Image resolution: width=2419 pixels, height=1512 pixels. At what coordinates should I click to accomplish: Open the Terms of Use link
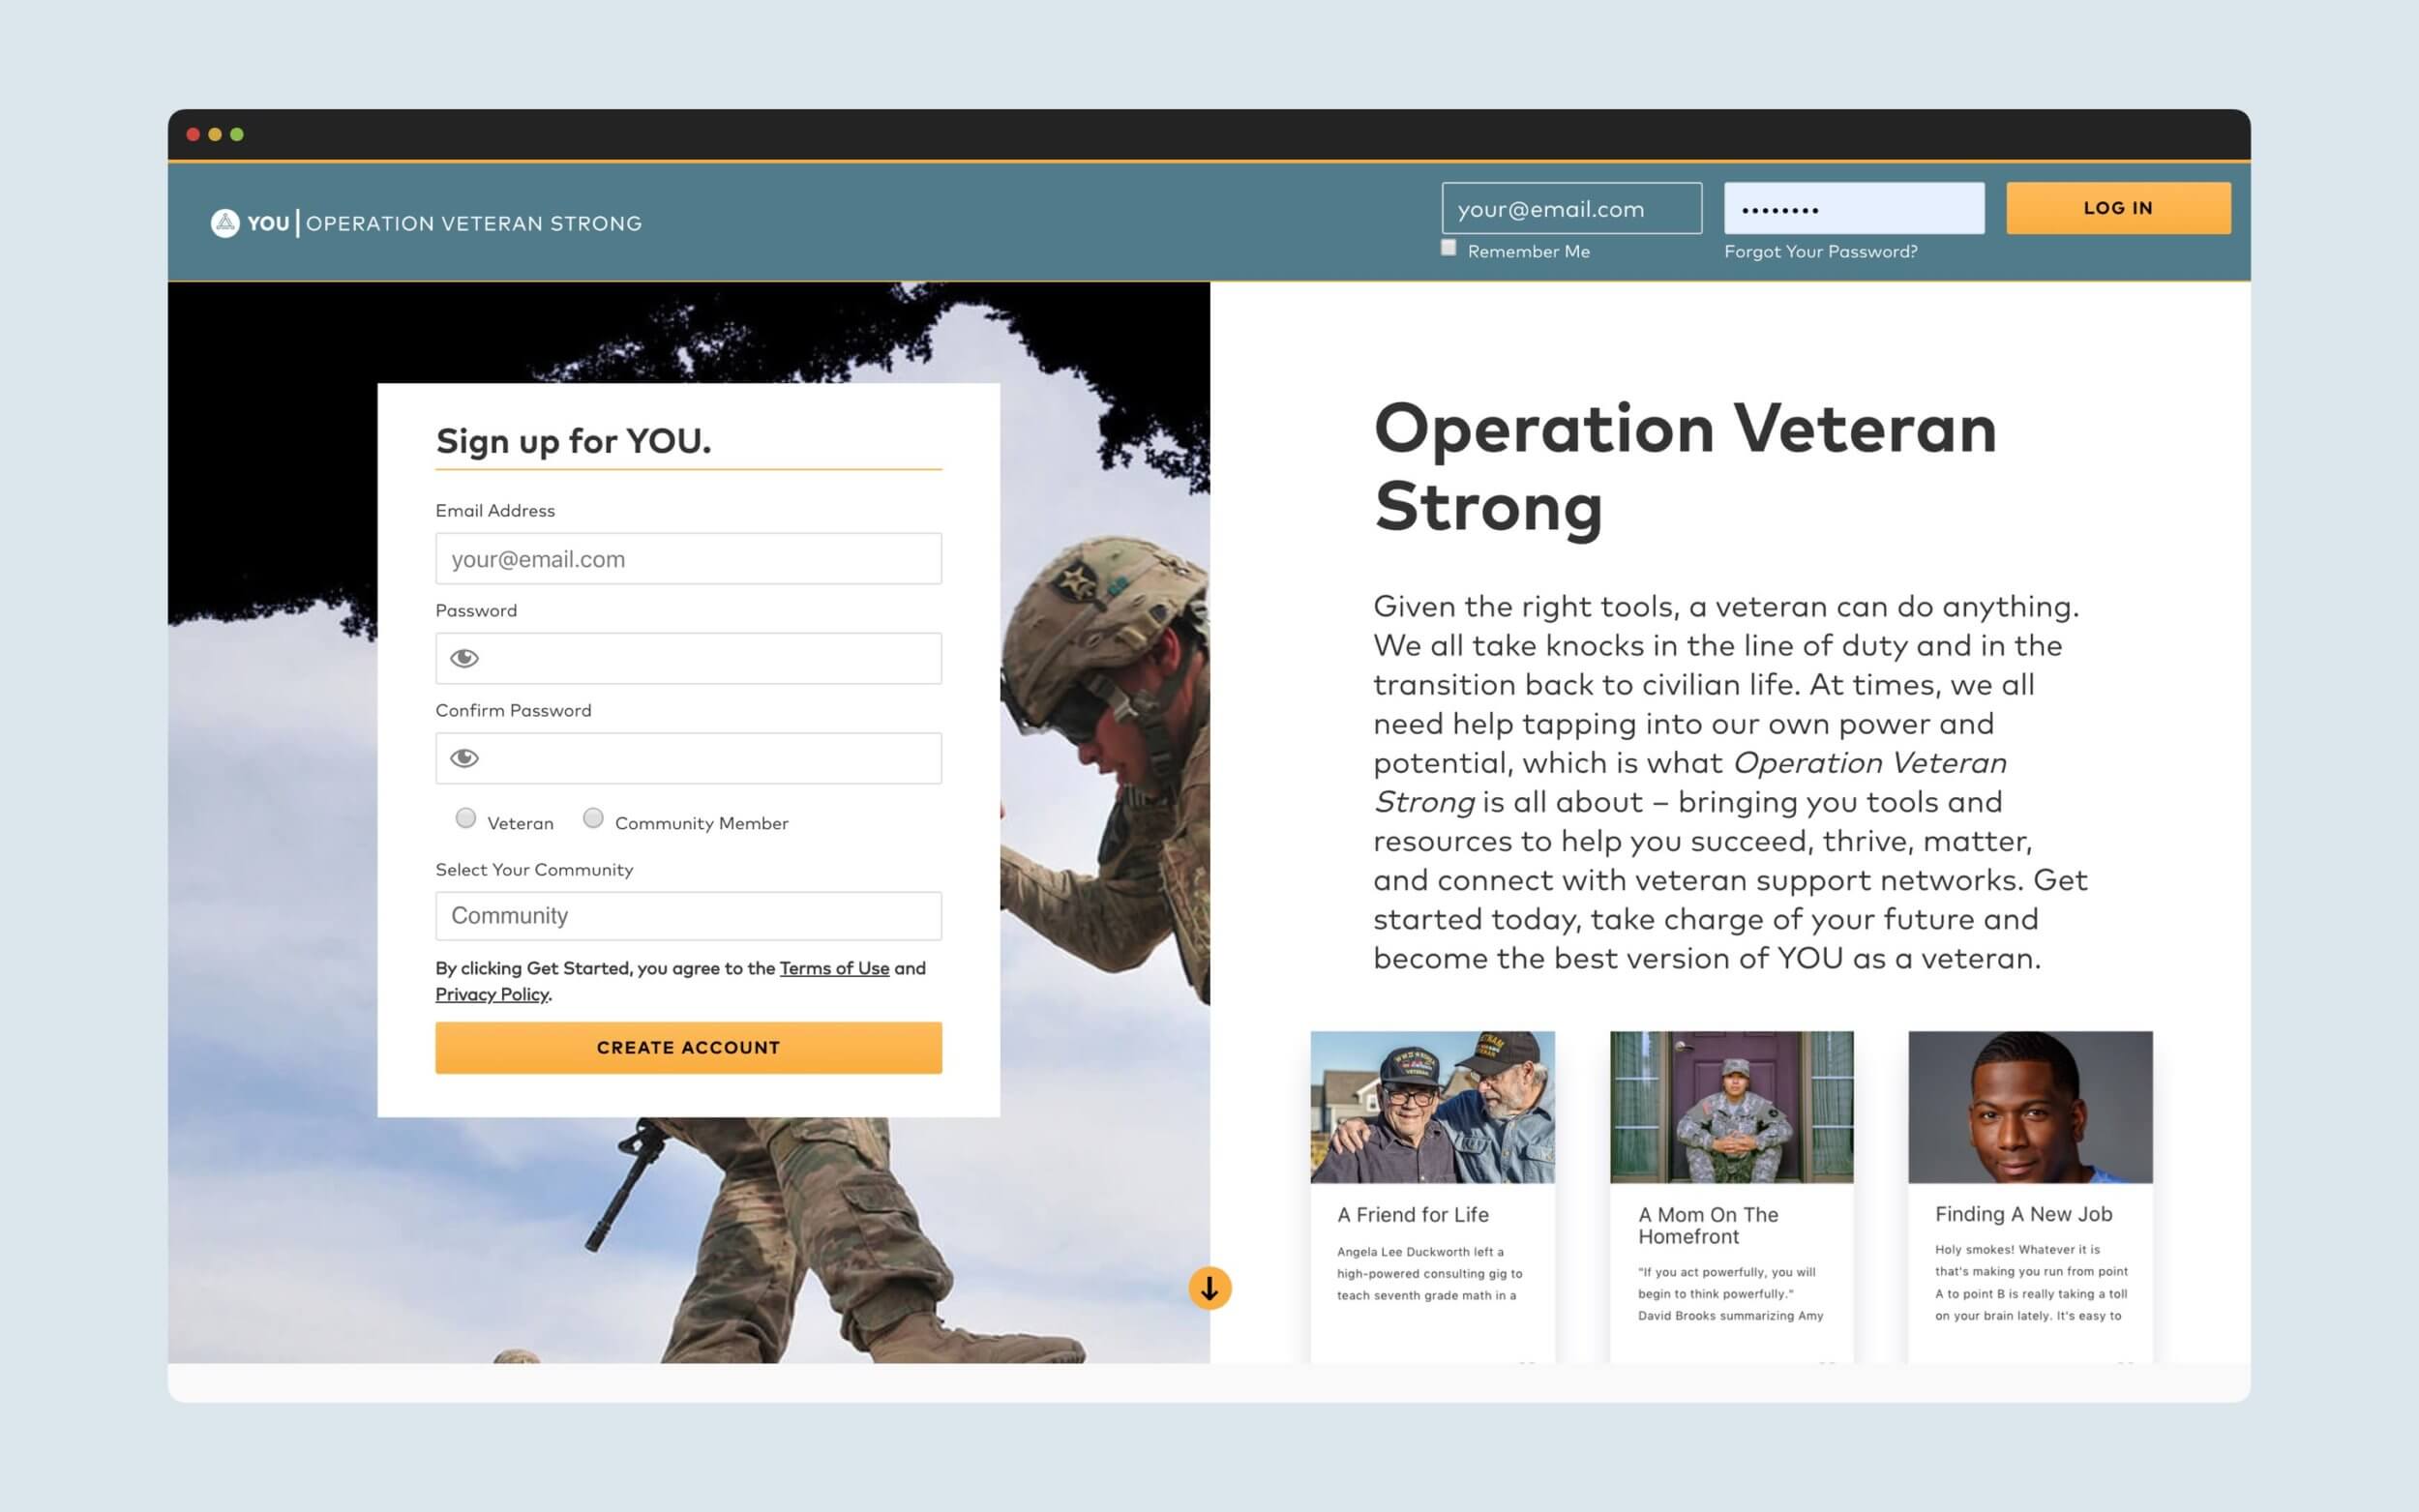click(834, 968)
